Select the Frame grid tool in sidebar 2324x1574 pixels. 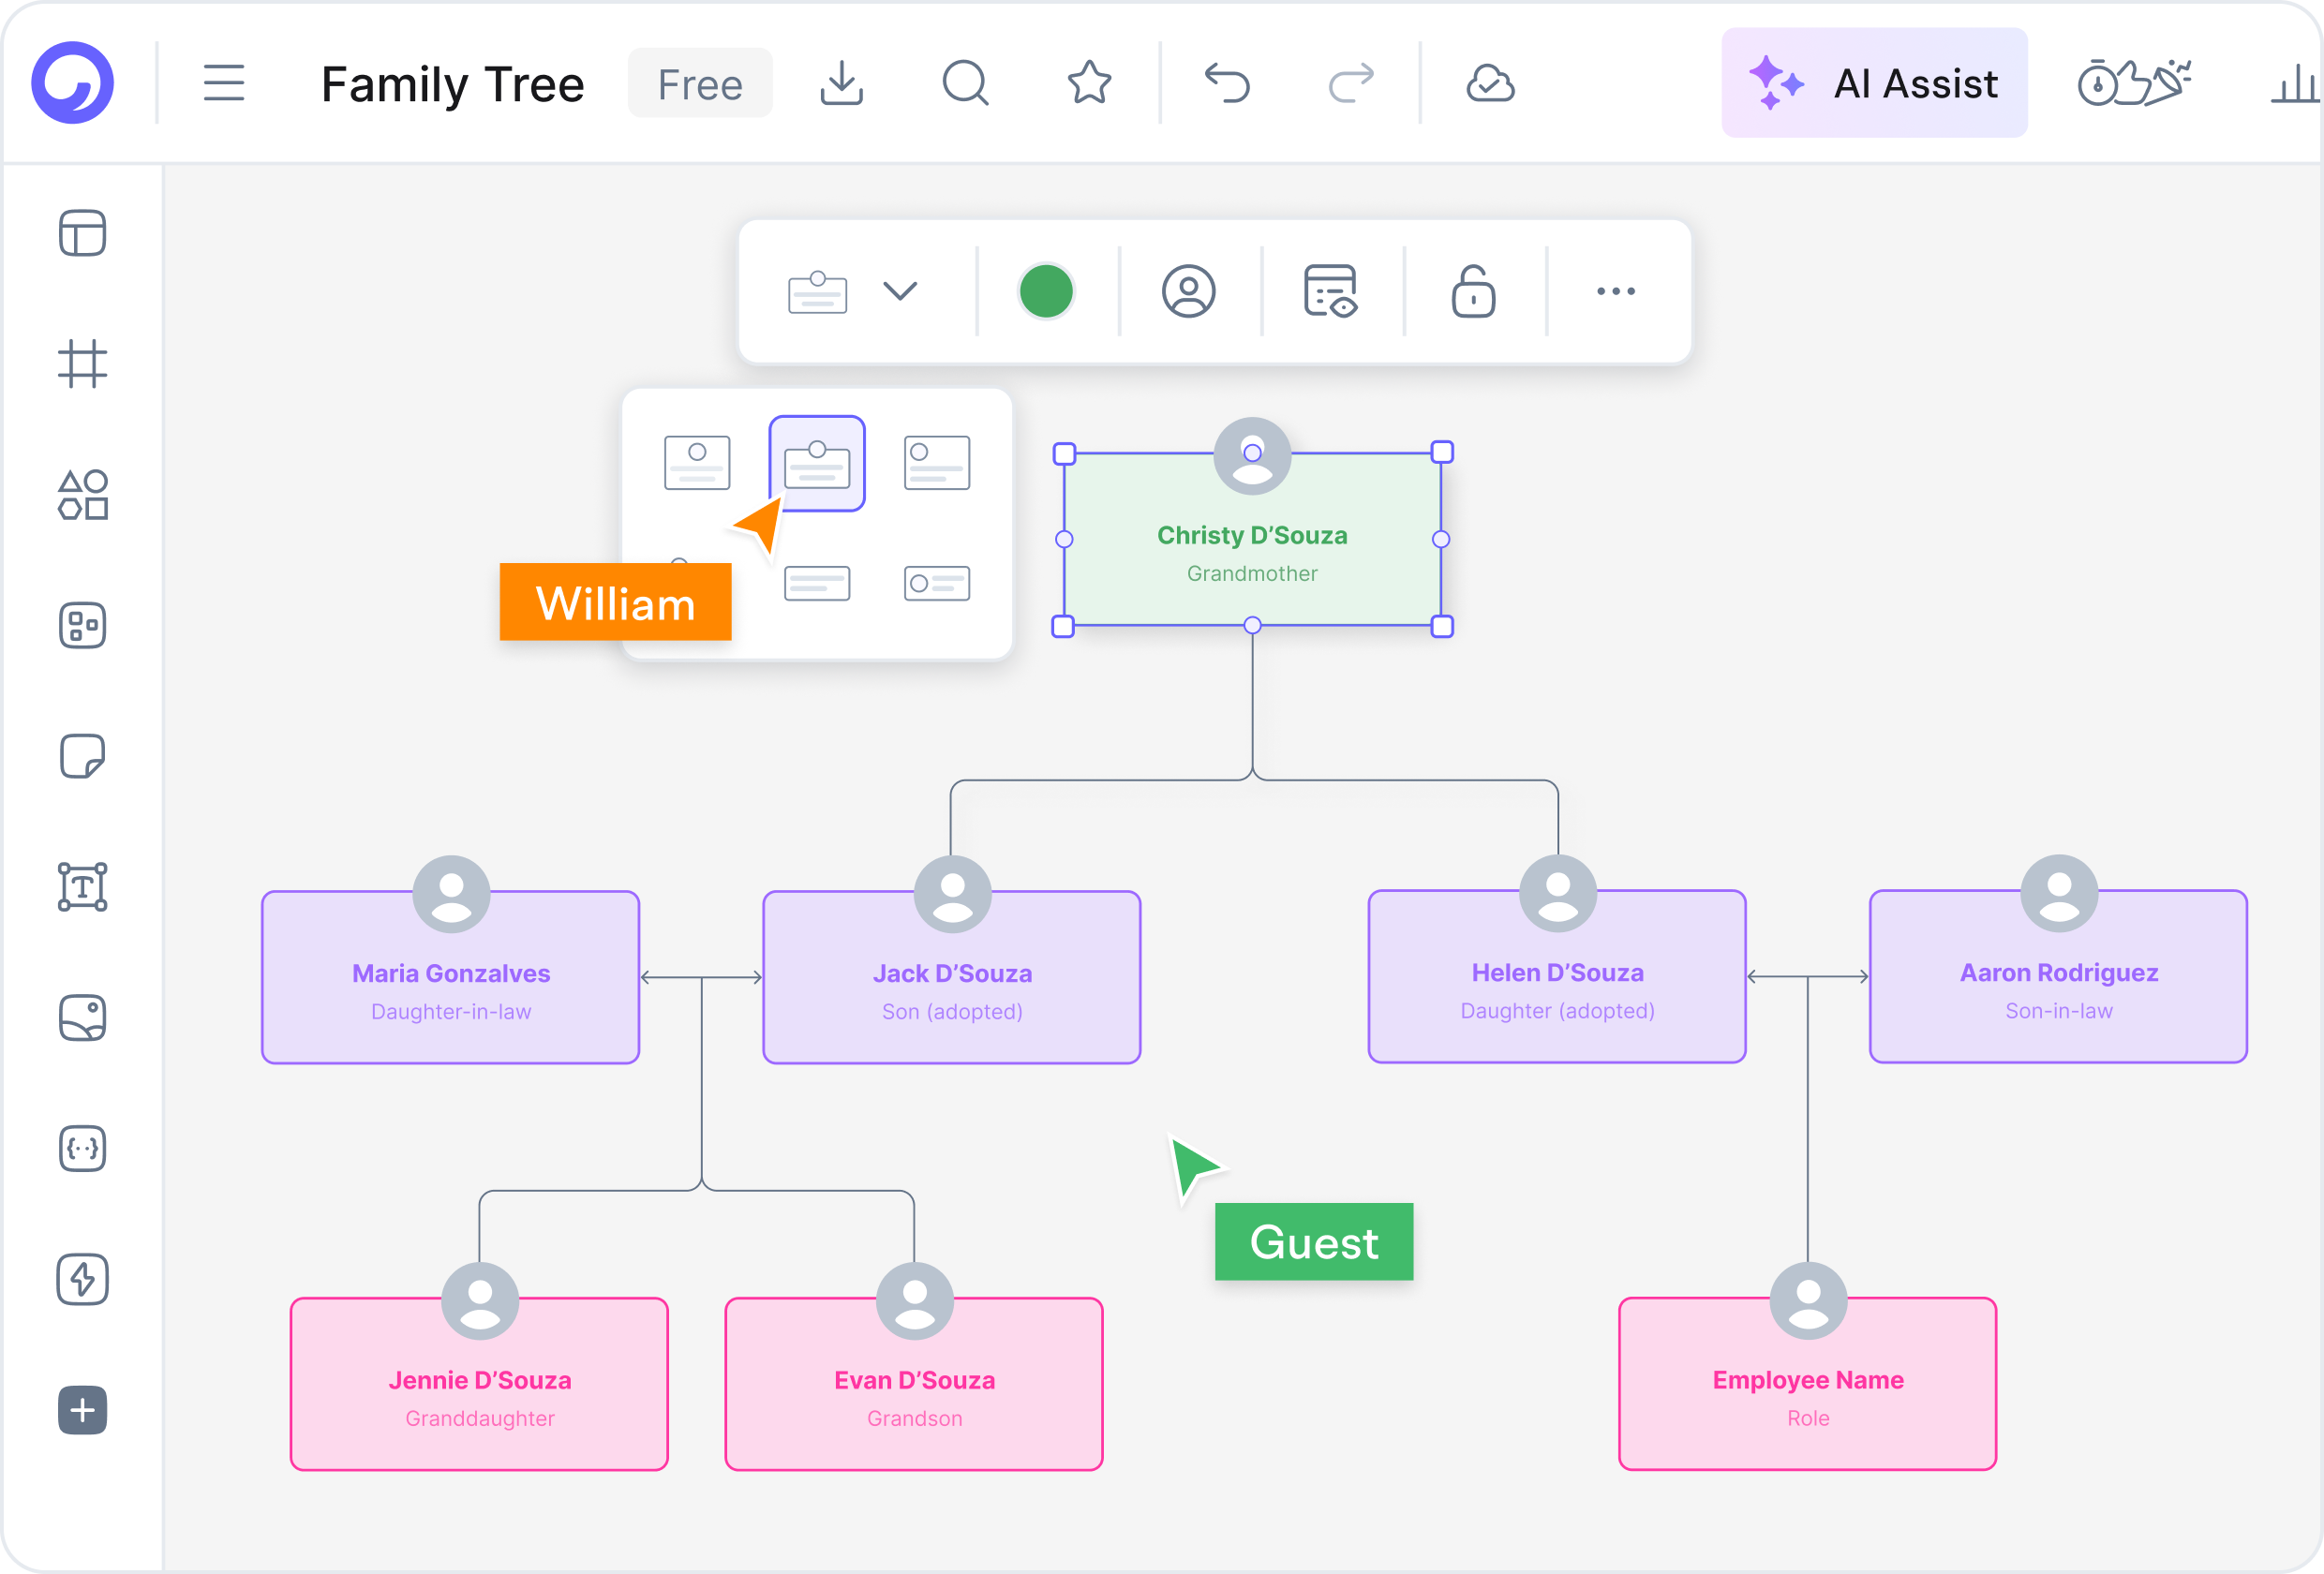coord(83,364)
